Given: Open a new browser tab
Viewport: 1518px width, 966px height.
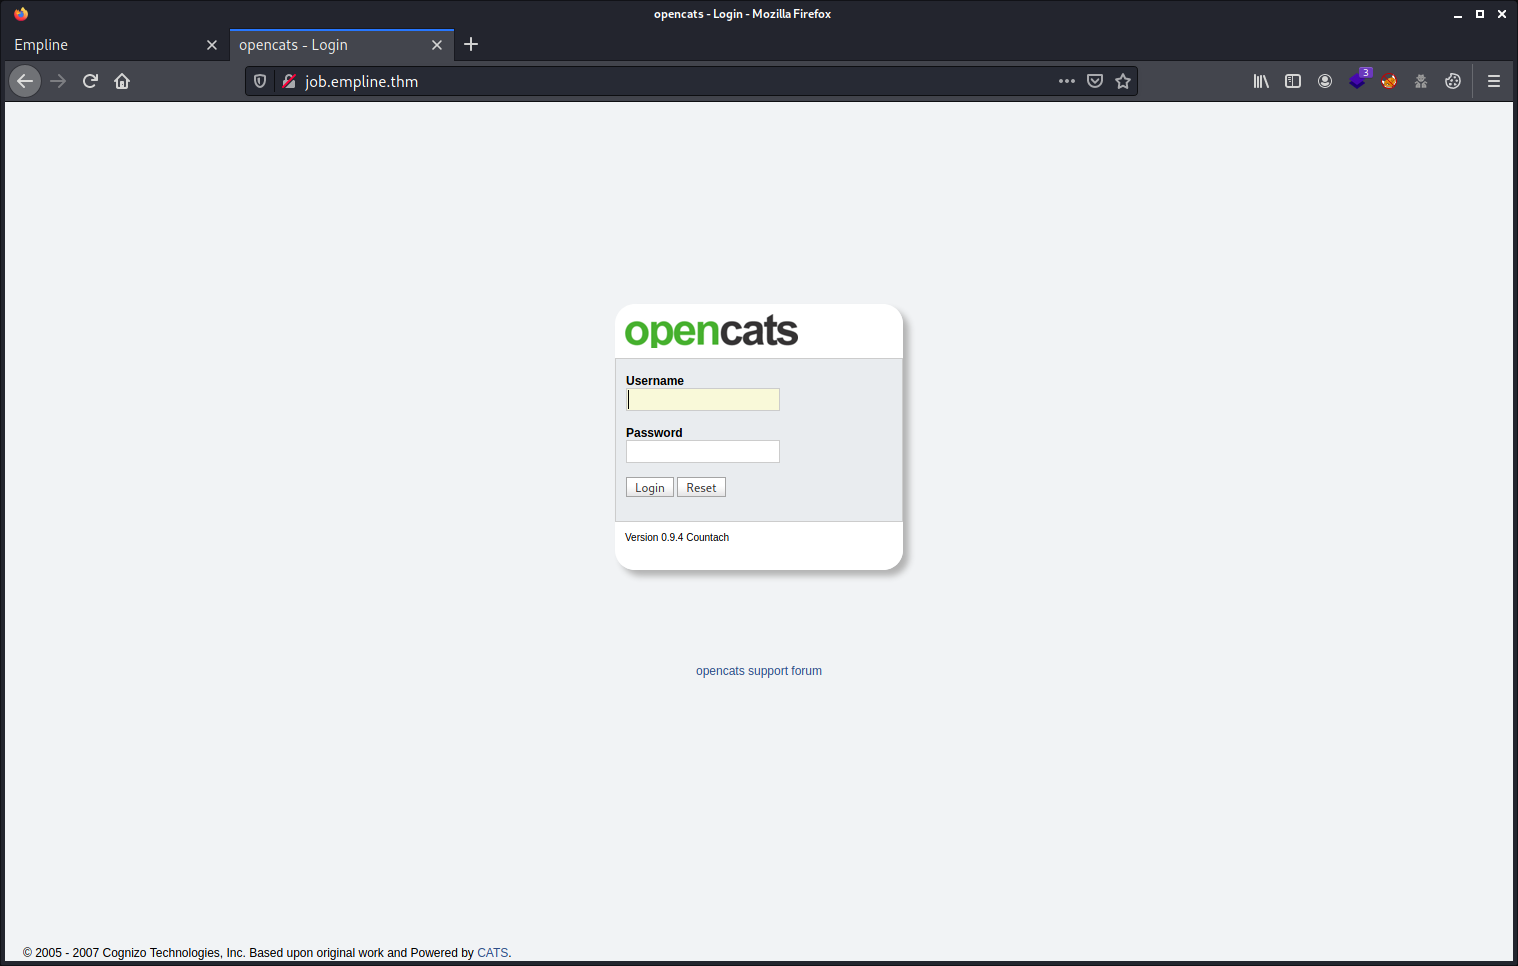Looking at the screenshot, I should click(471, 44).
